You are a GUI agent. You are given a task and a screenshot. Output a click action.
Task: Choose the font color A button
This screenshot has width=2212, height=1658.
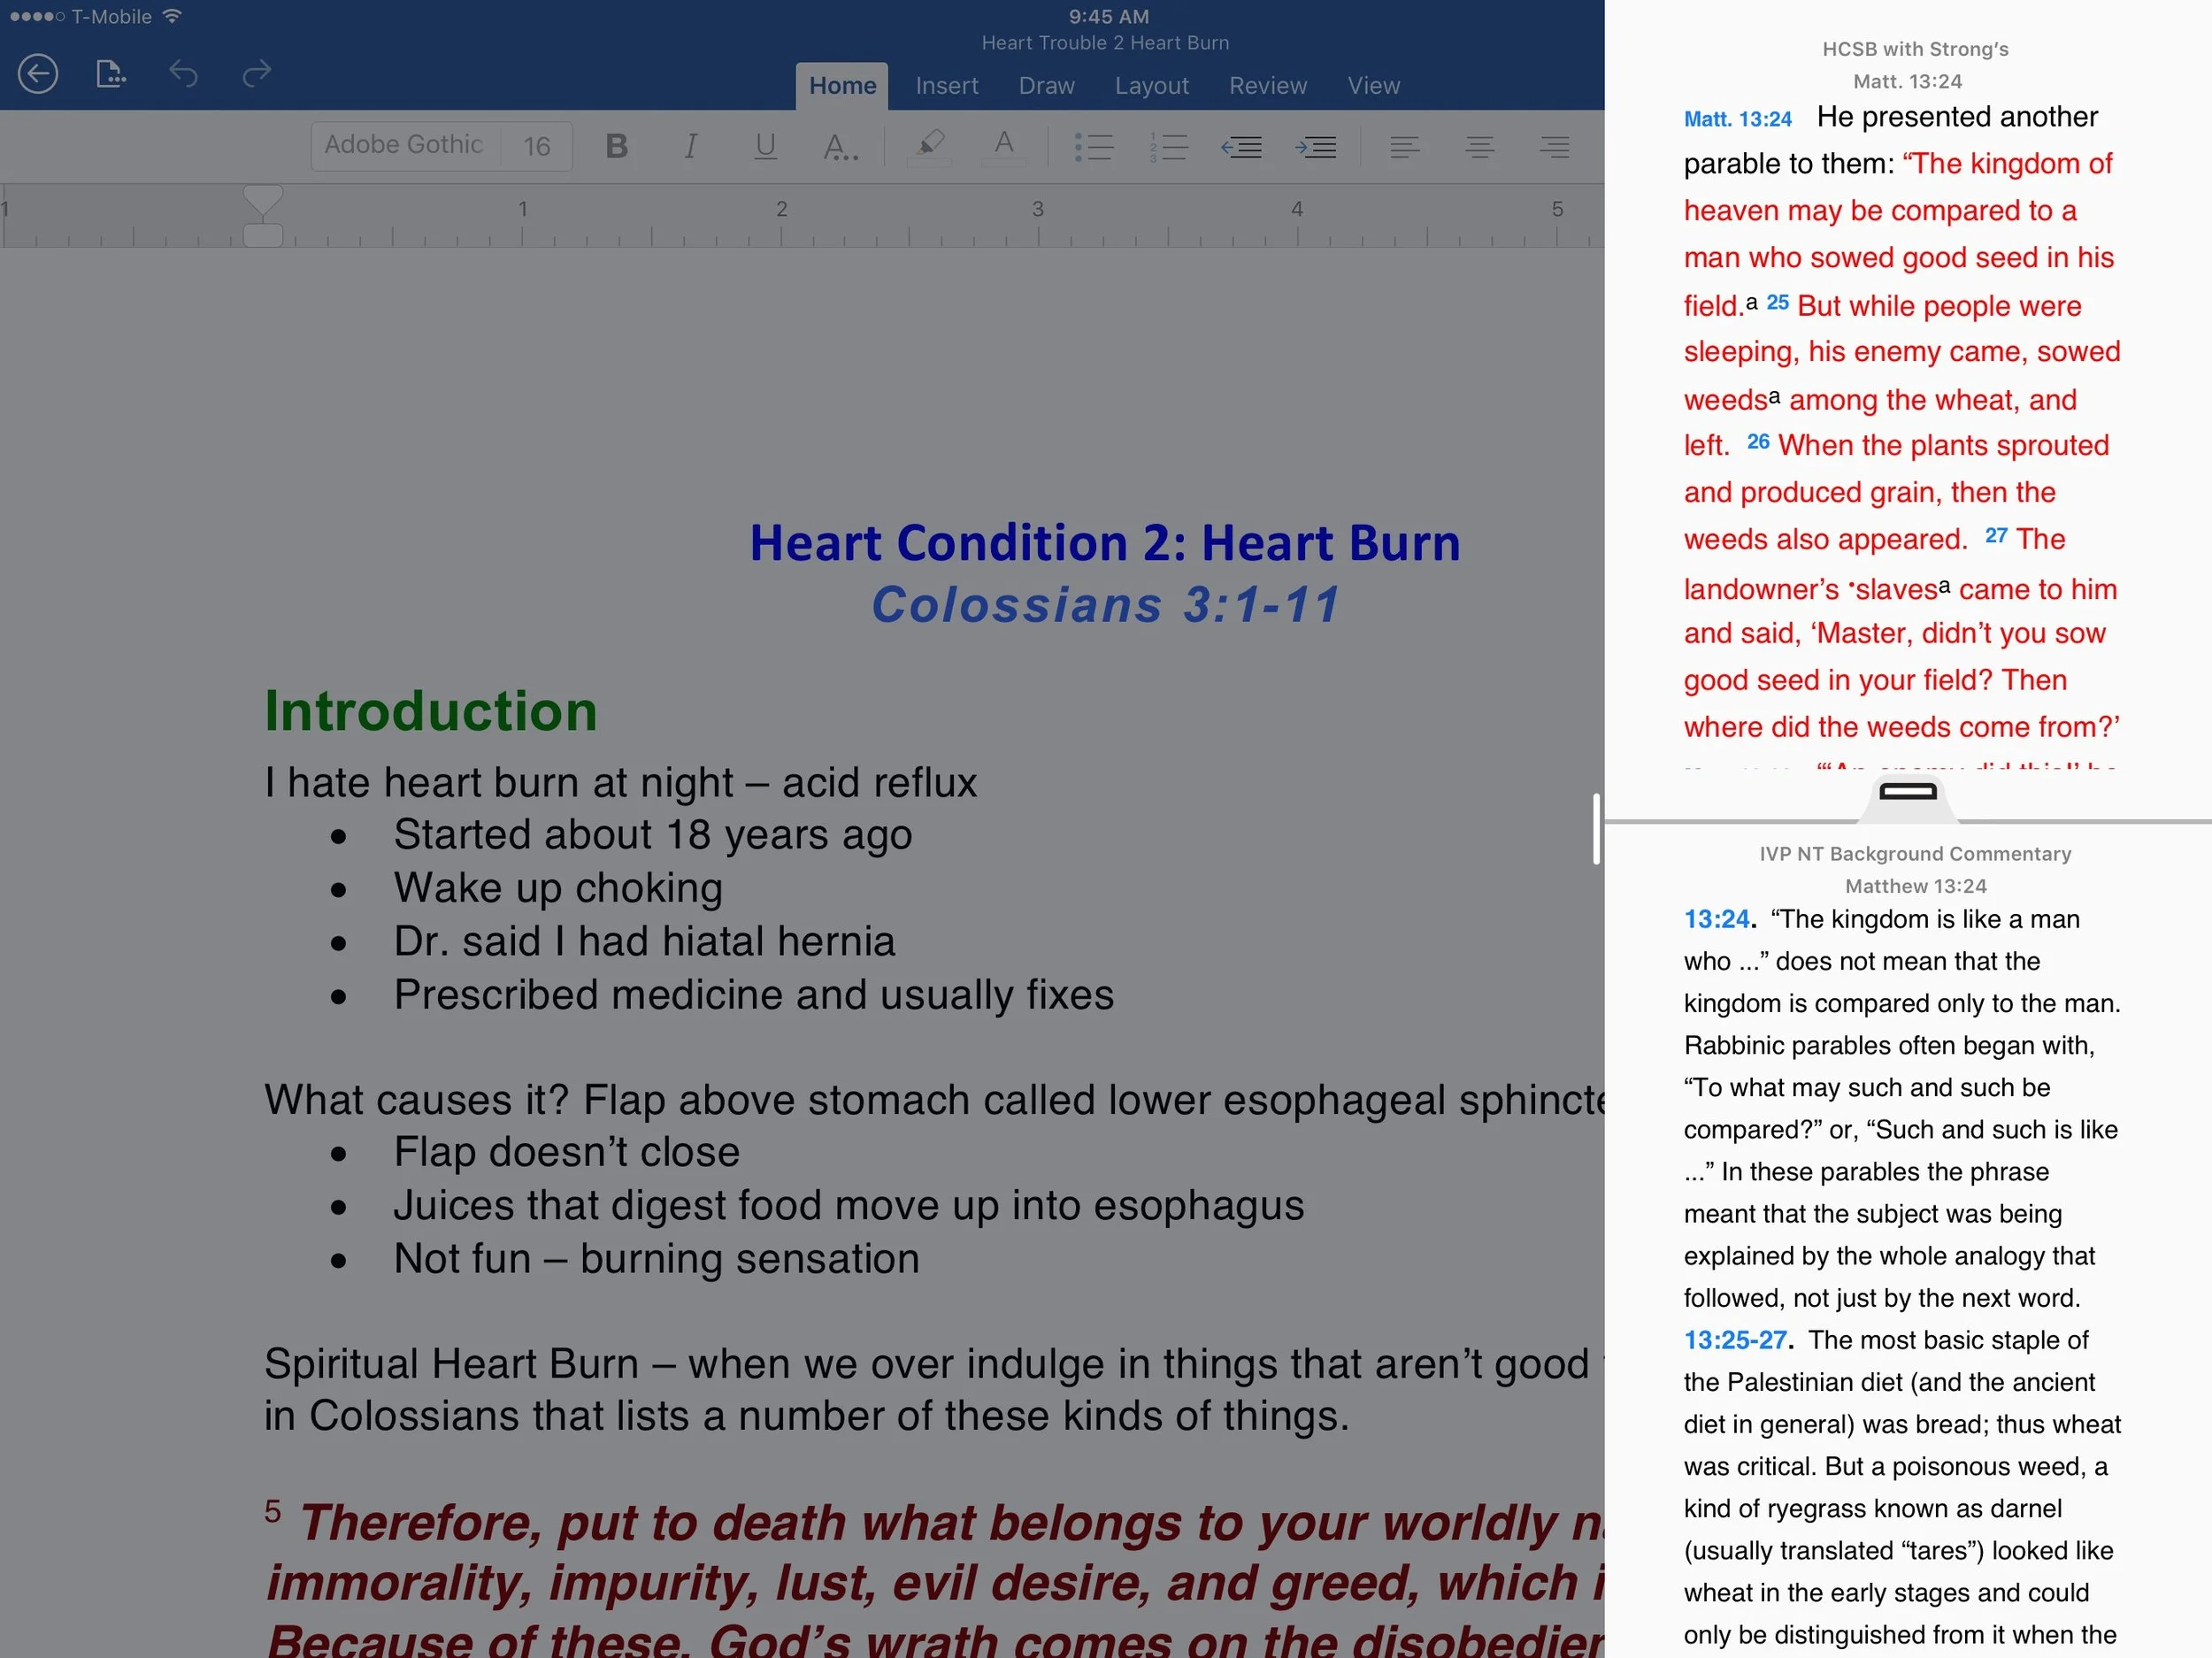pos(1004,145)
